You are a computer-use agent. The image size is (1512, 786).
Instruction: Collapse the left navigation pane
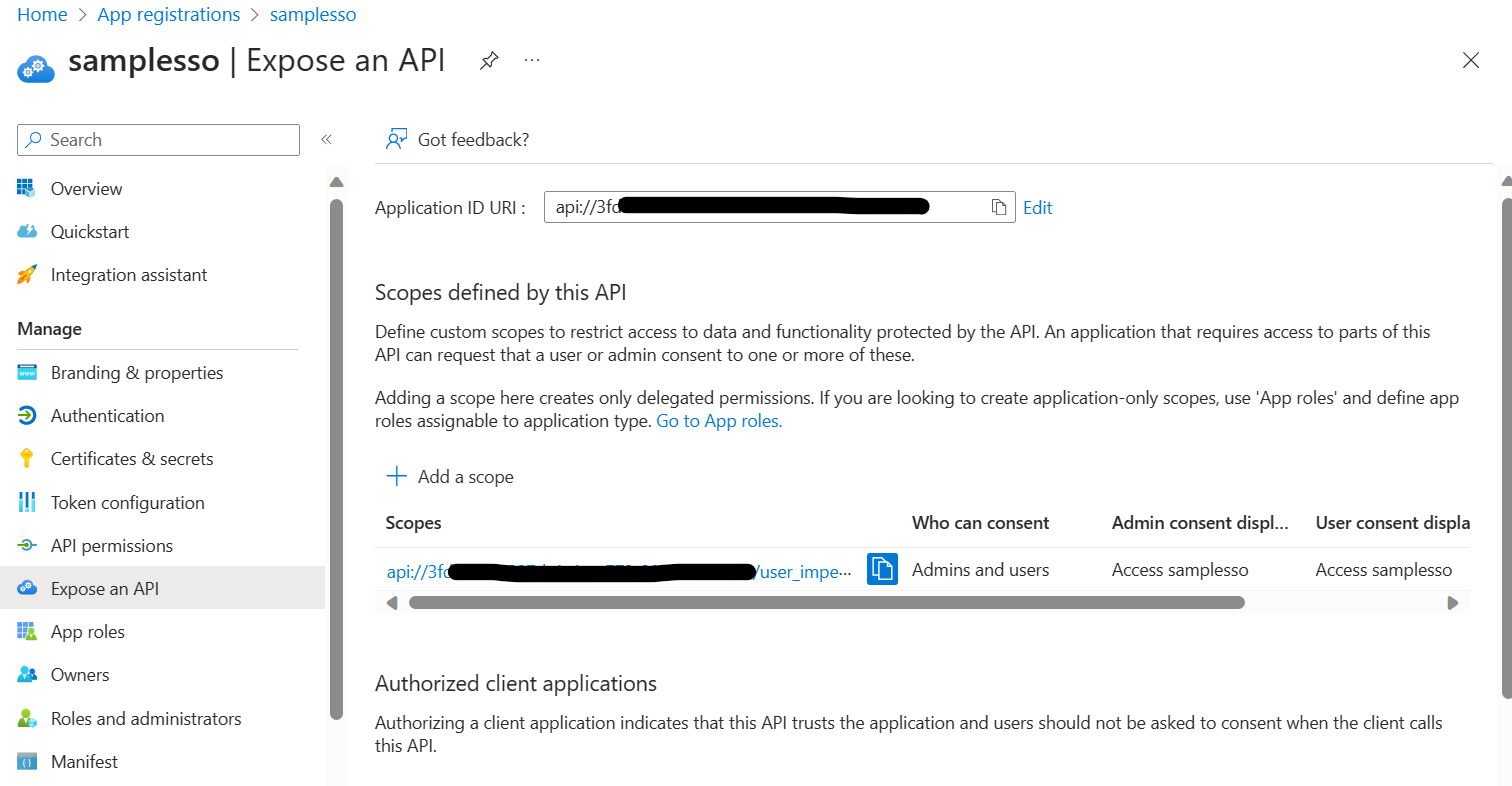pyautogui.click(x=326, y=139)
